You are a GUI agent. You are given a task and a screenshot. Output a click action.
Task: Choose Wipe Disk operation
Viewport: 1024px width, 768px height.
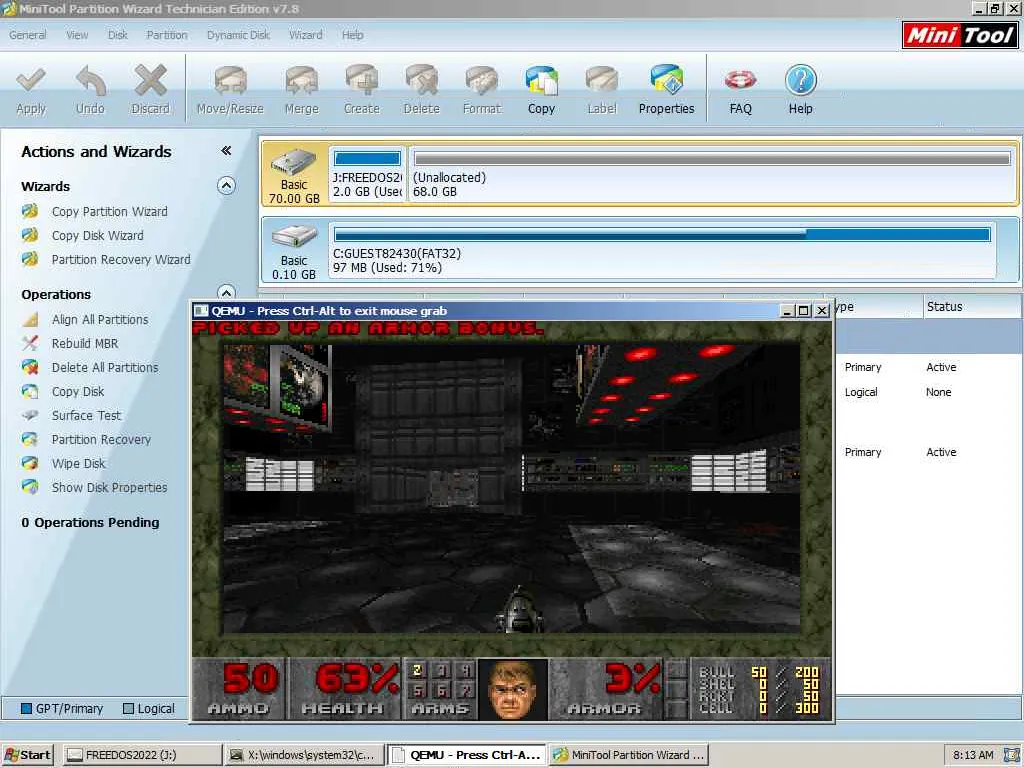point(78,464)
